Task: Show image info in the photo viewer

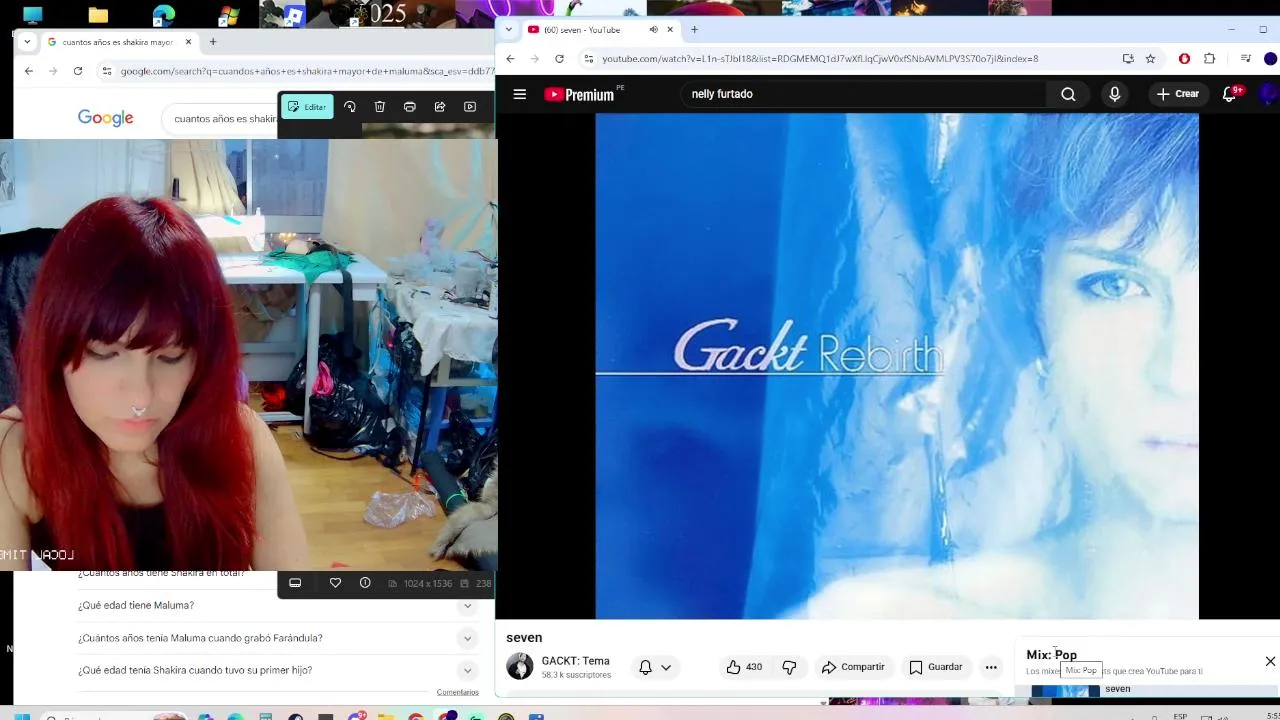Action: point(365,583)
